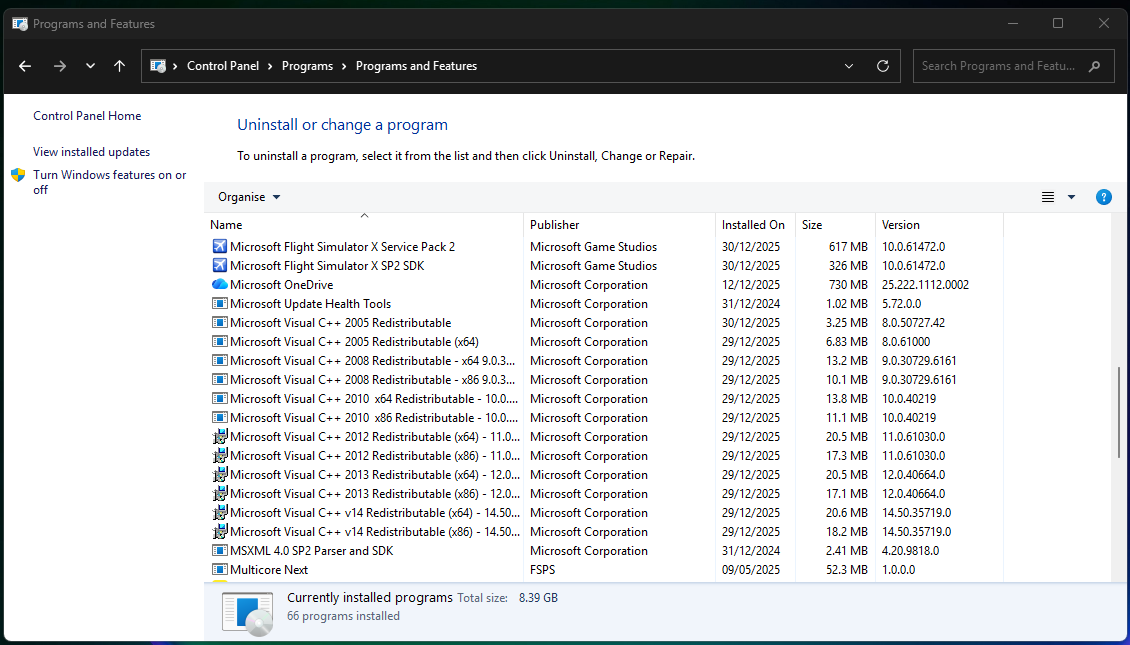Click Visual C++ 2012 (x86) installer icon
The width and height of the screenshot is (1130, 645).
coord(220,455)
